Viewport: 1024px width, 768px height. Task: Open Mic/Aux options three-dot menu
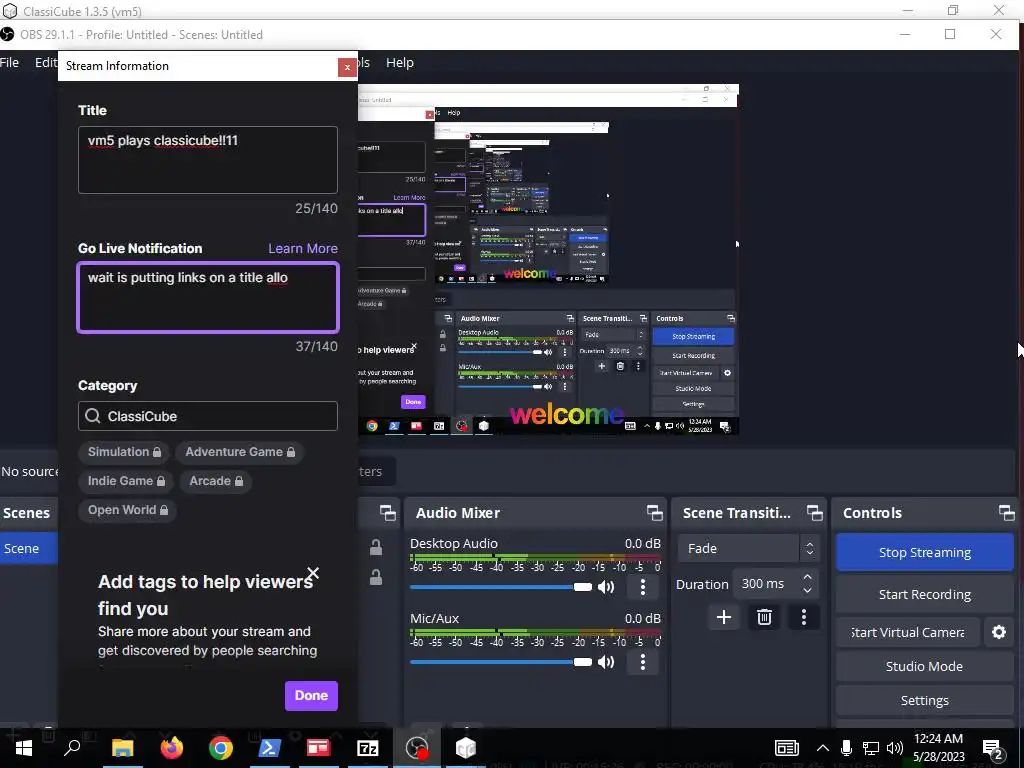coord(643,662)
